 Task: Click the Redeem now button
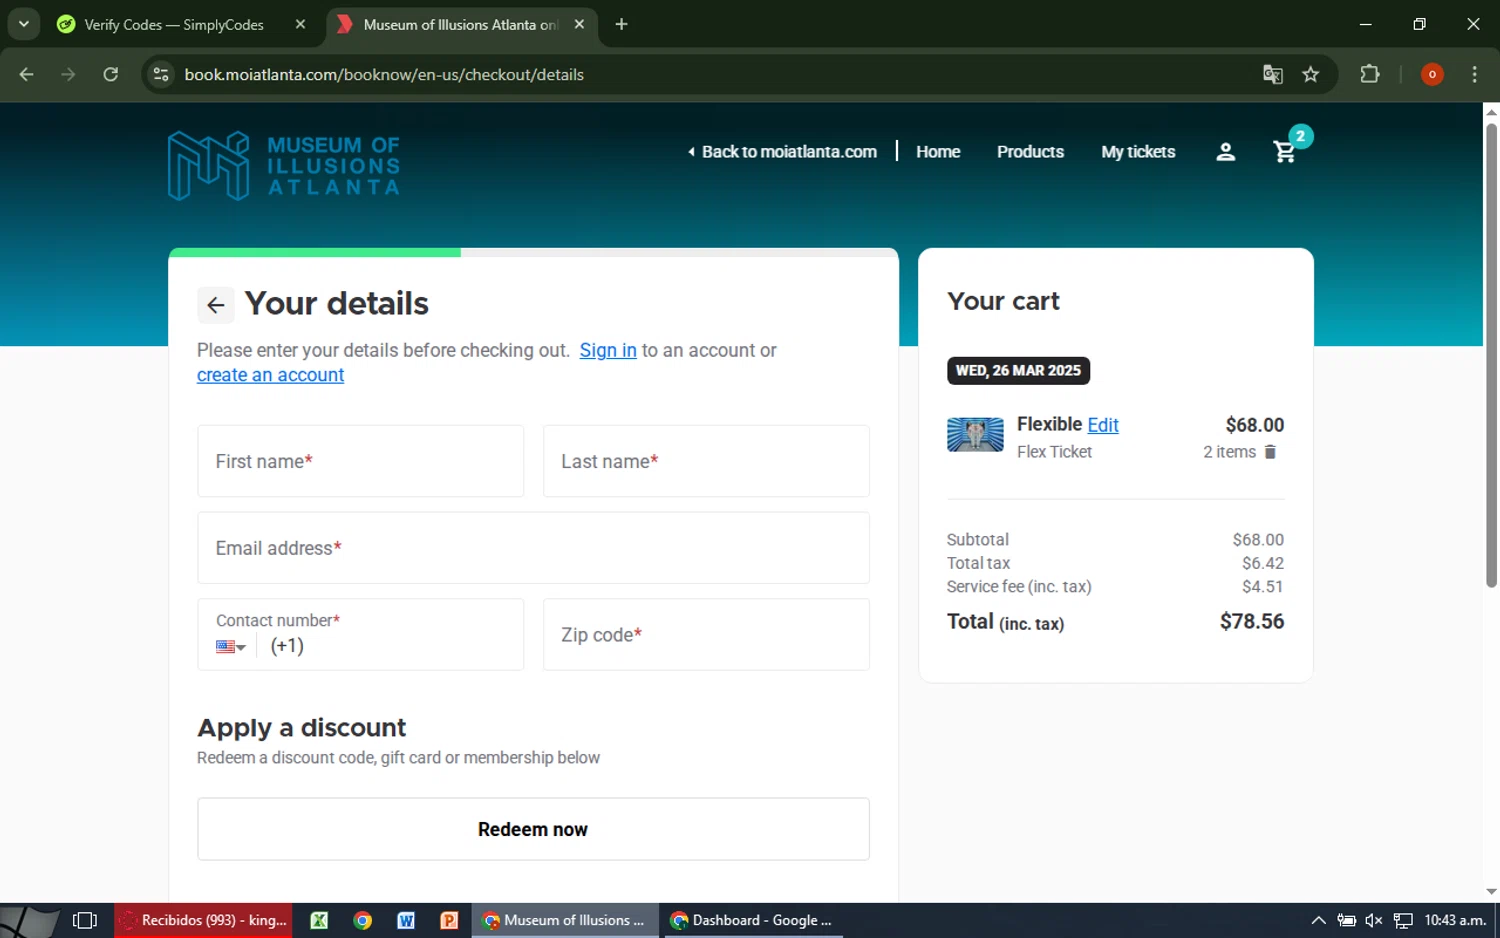pos(533,829)
